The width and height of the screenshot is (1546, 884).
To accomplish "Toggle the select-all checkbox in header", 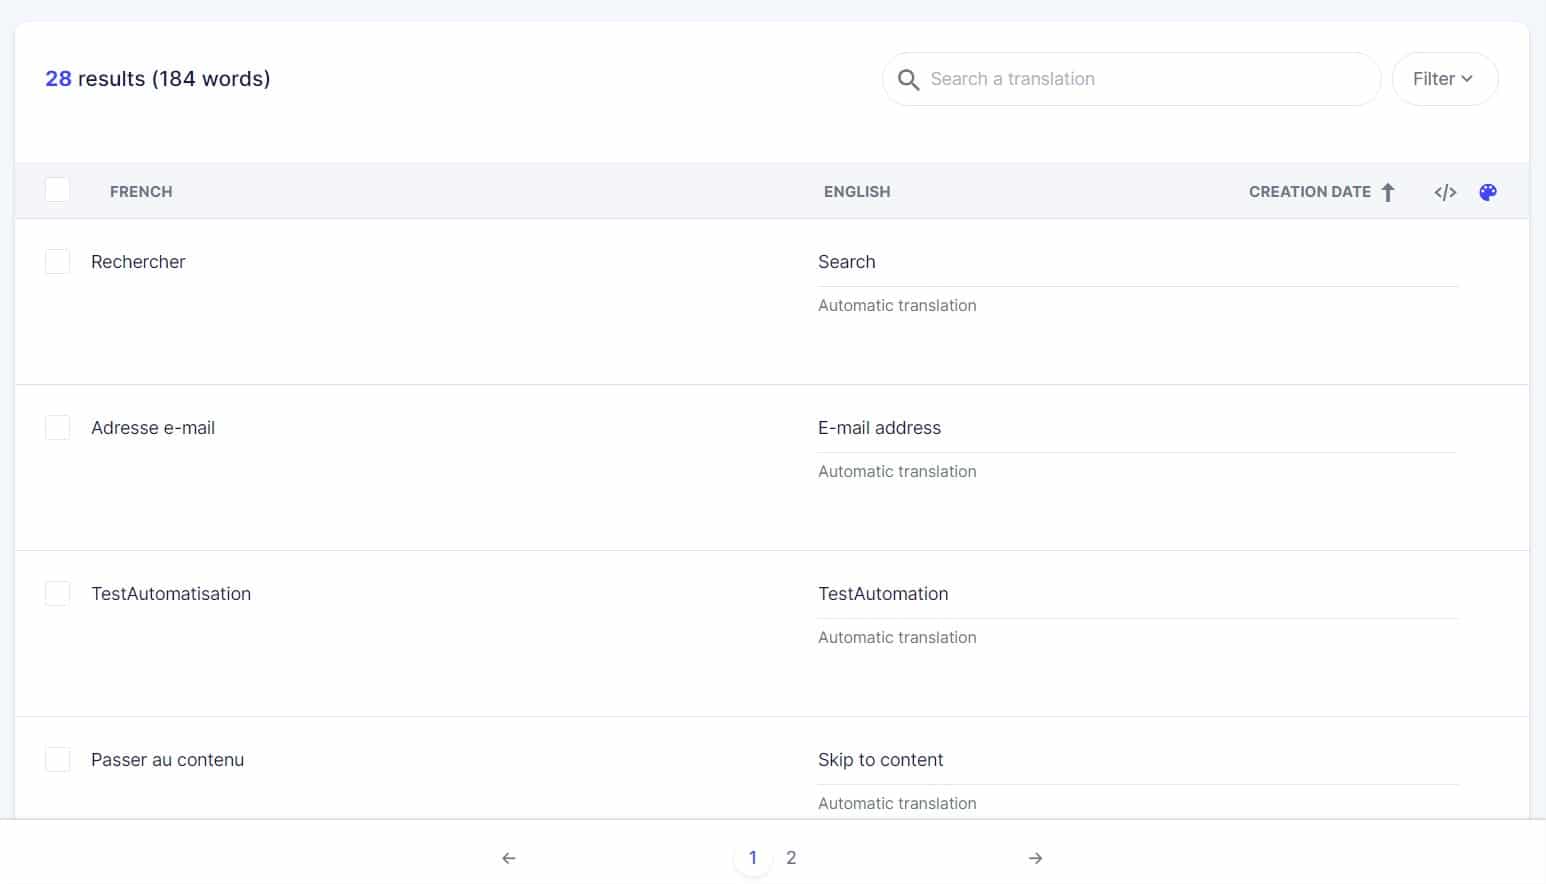I will click(58, 190).
